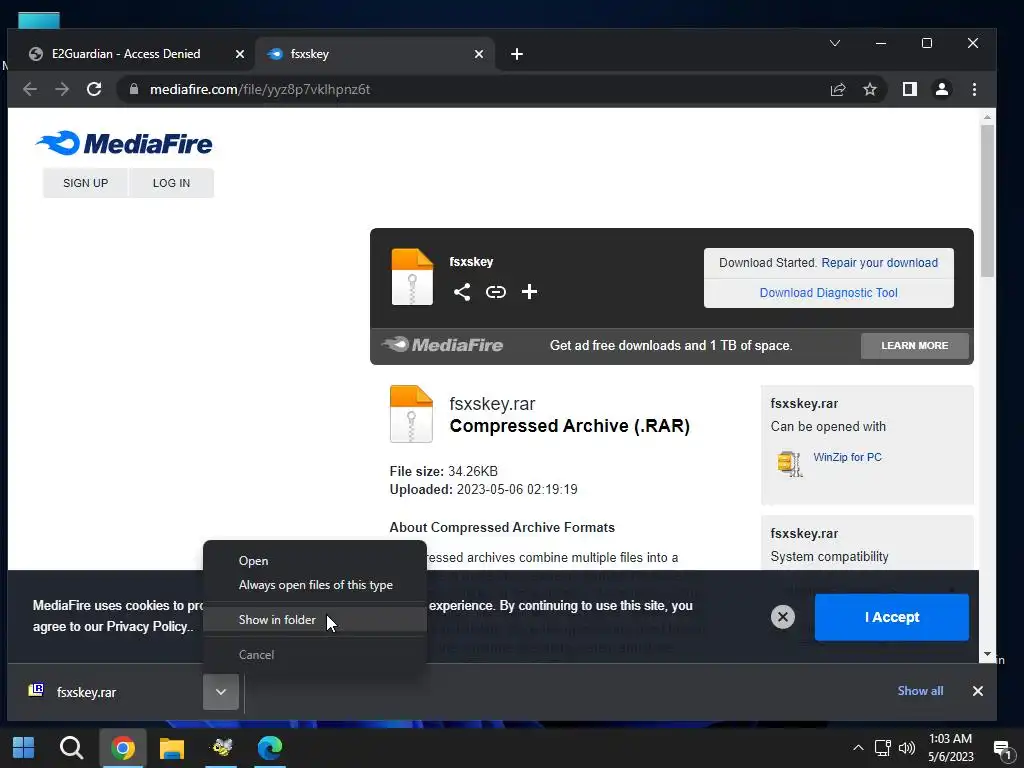Click the scrollbar up arrow
Viewport: 1024px width, 768px height.
(987, 118)
